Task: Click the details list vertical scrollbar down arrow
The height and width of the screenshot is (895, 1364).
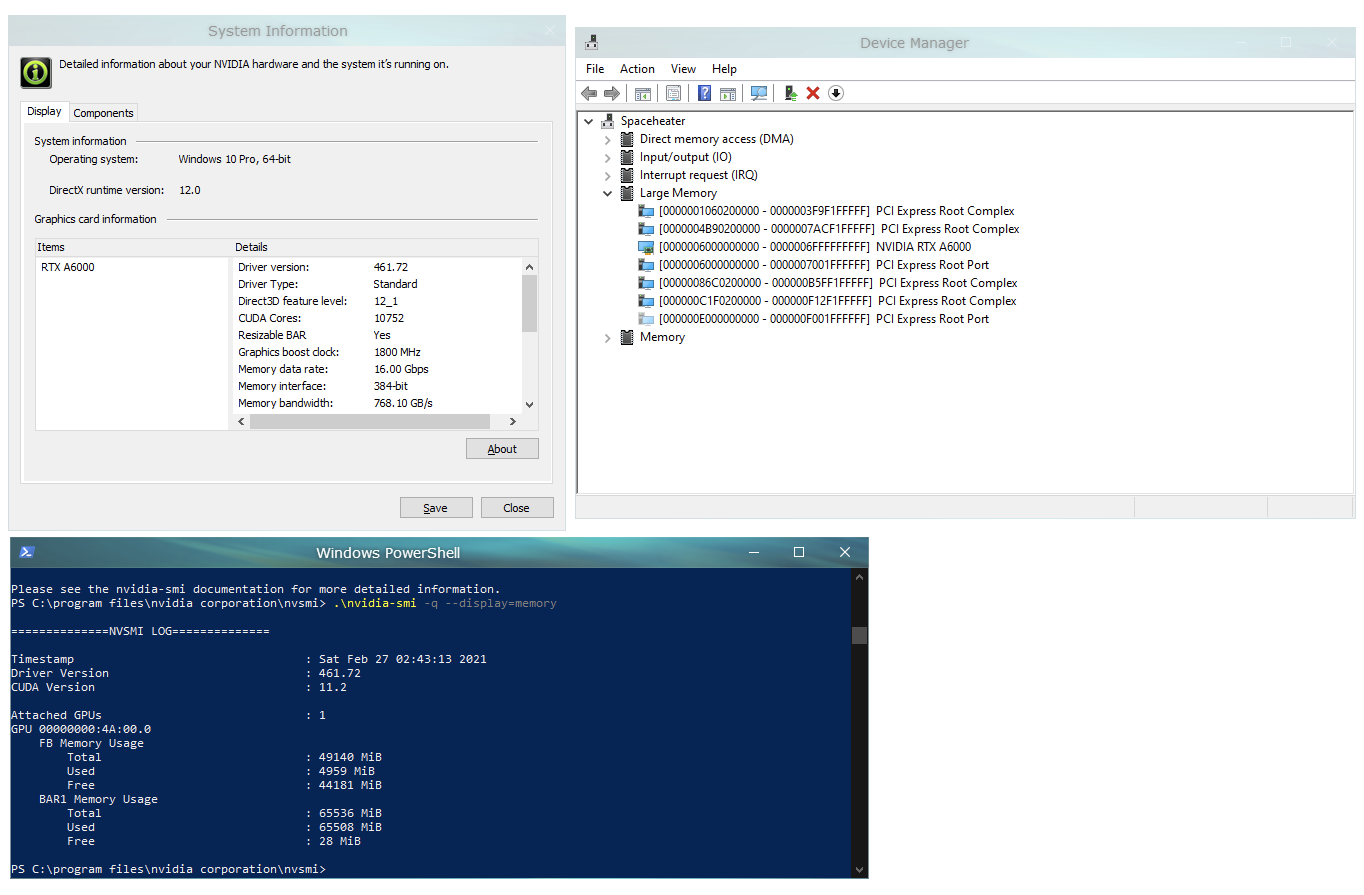Action: point(530,405)
